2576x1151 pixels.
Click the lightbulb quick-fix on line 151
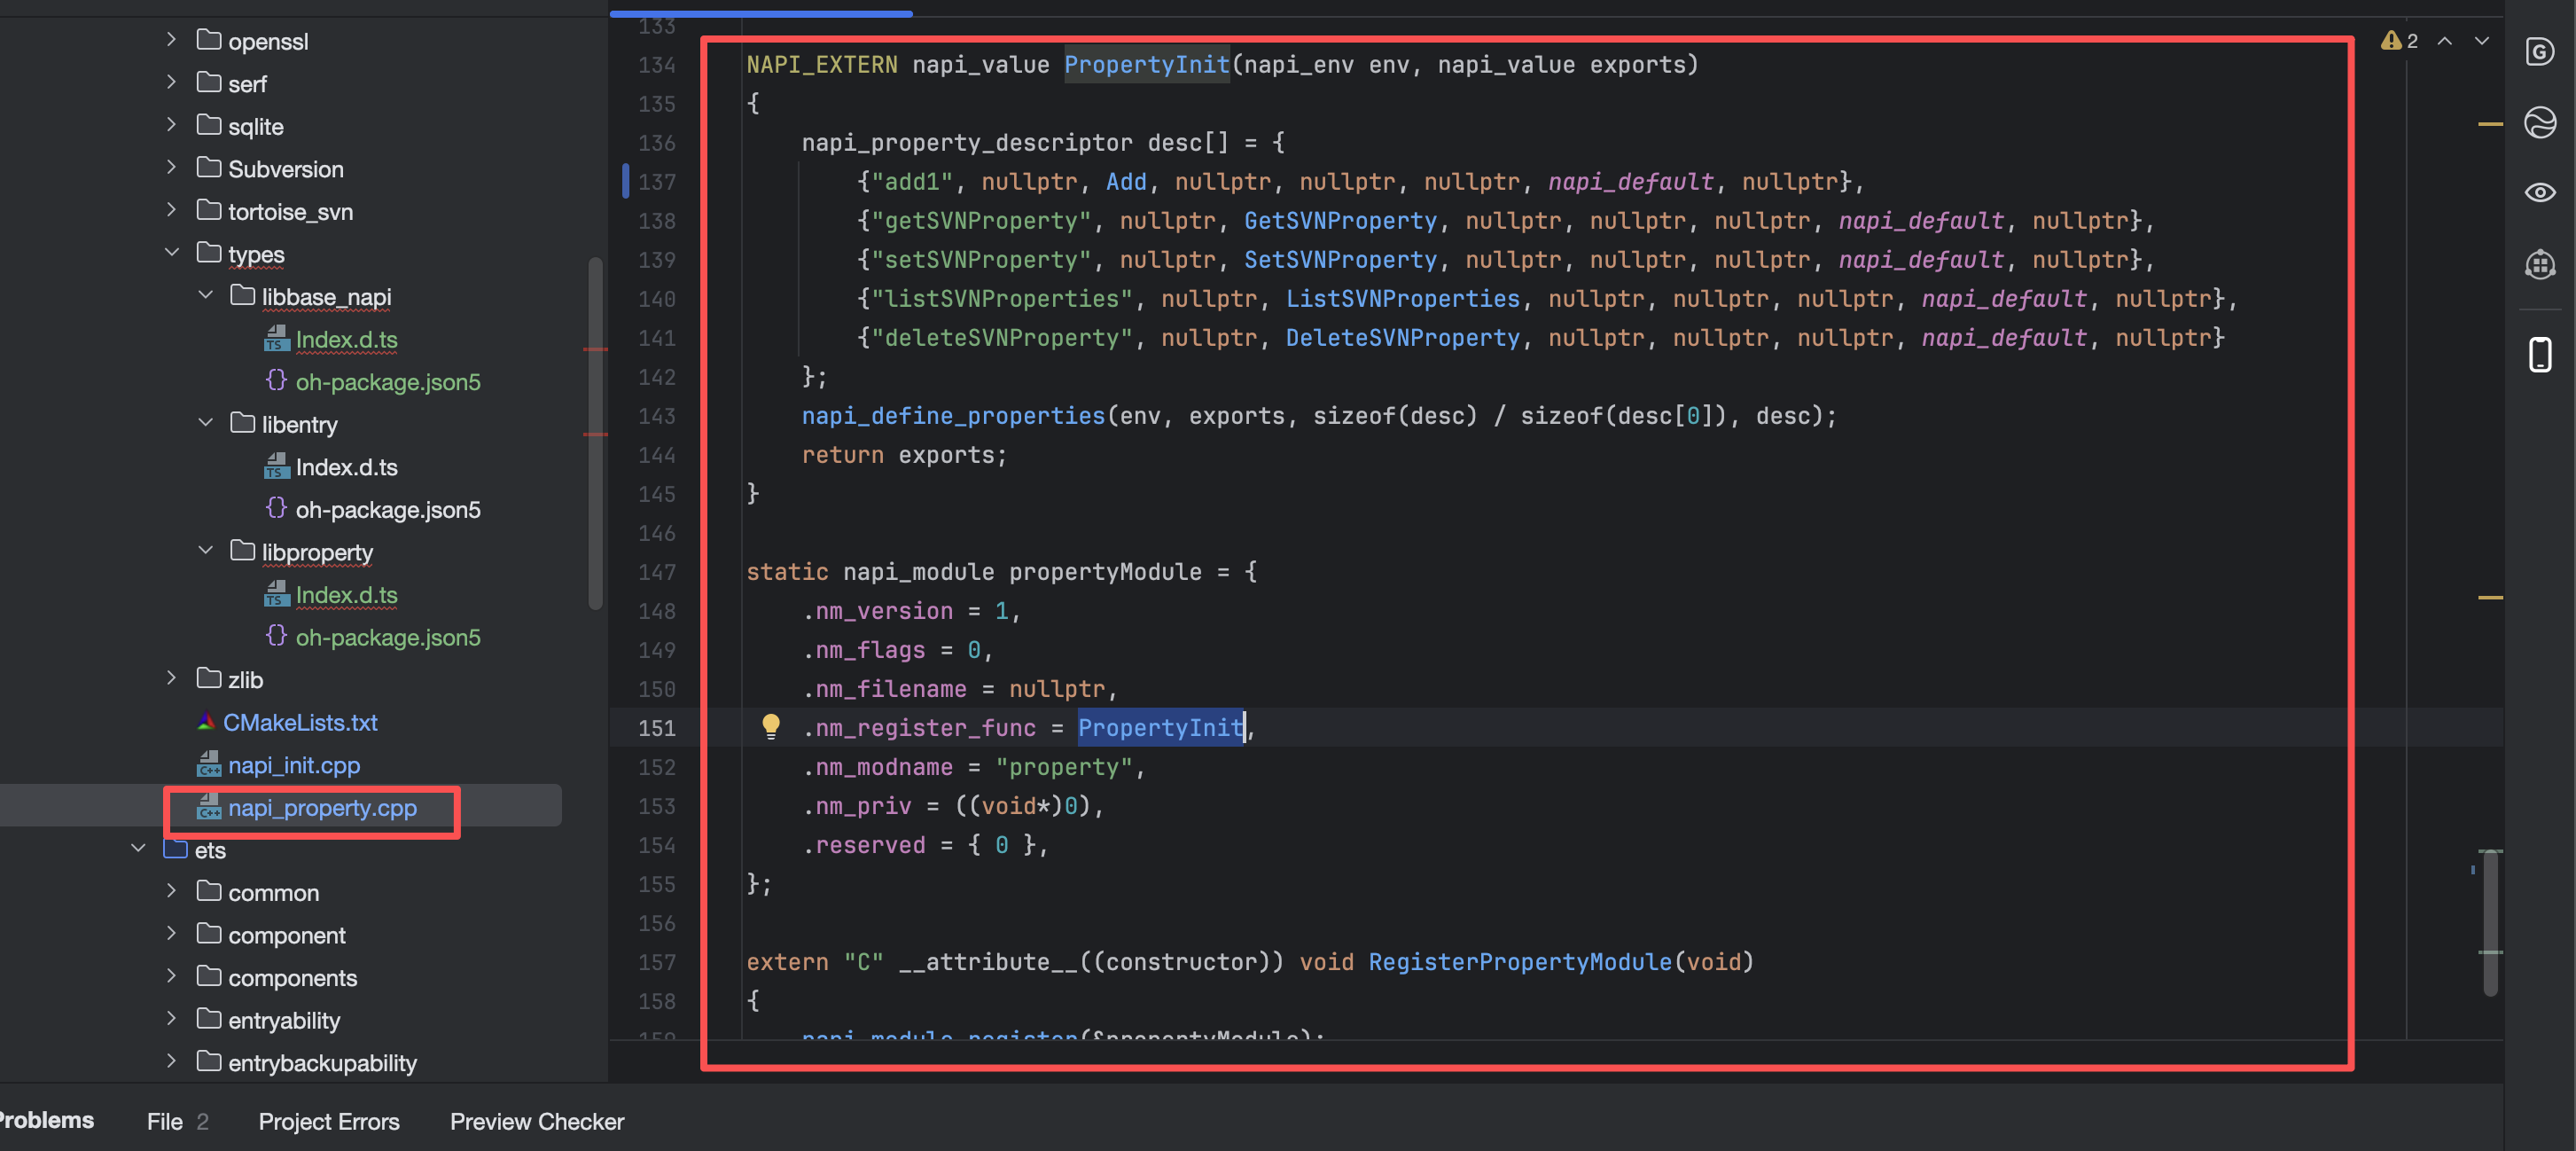click(x=770, y=726)
